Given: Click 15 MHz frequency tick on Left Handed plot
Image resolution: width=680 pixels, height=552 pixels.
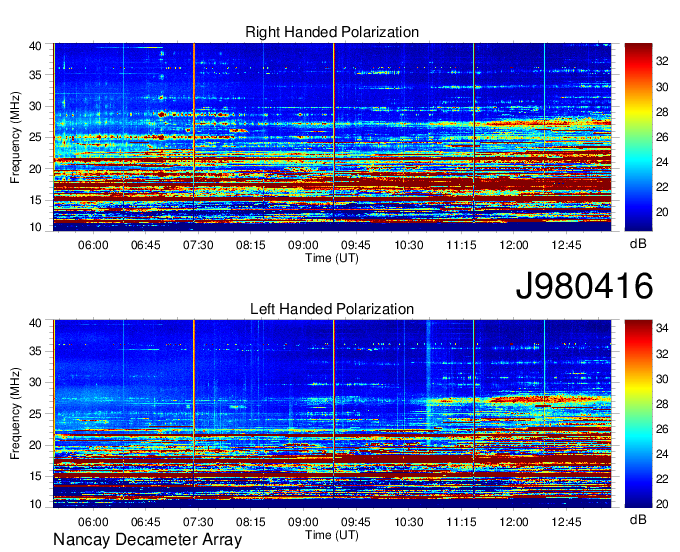Looking at the screenshot, I should click(35, 476).
